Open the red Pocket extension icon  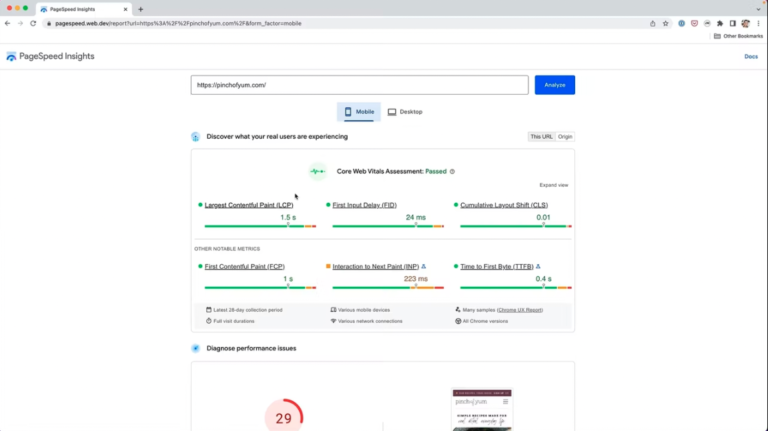694,24
